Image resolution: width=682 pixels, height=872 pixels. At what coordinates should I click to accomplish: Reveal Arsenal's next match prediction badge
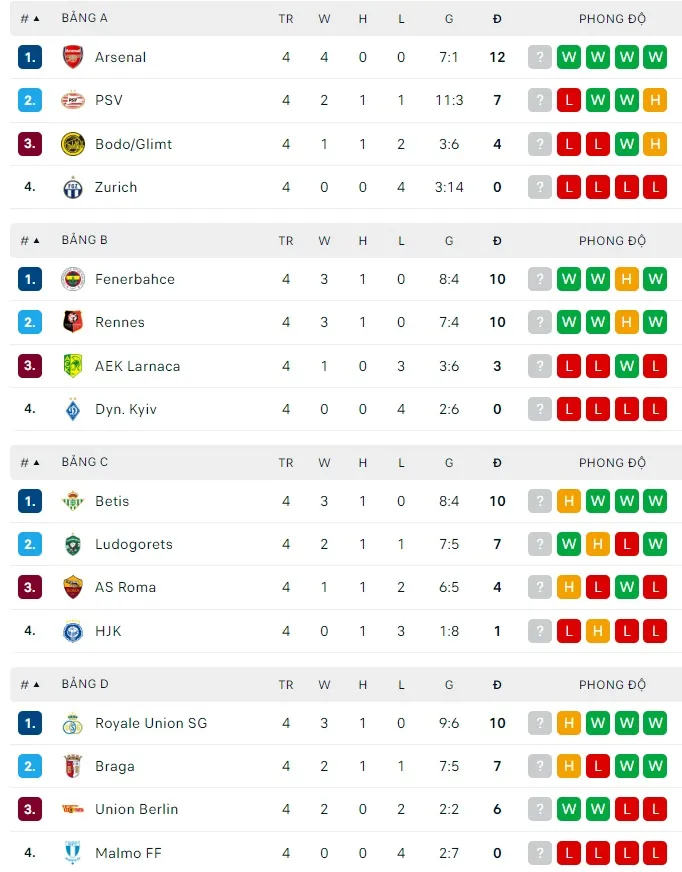(x=539, y=57)
